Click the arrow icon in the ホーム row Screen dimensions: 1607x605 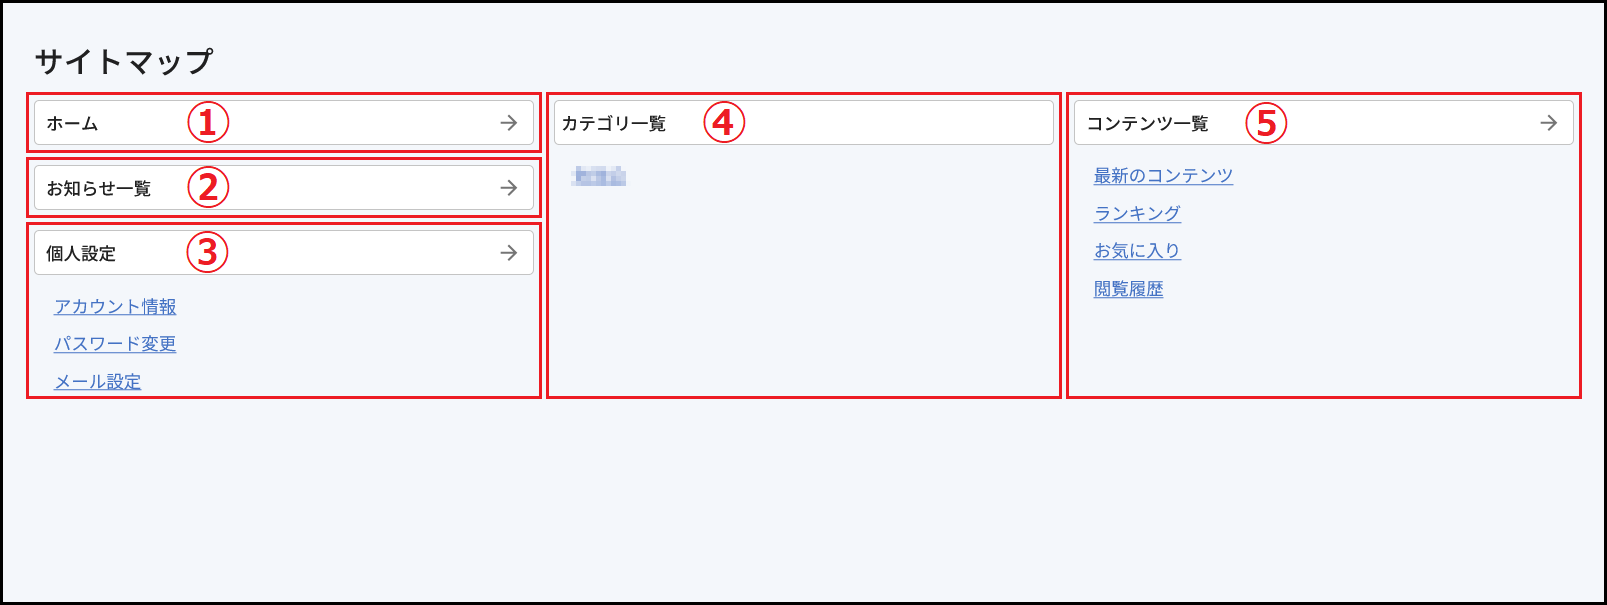(509, 123)
